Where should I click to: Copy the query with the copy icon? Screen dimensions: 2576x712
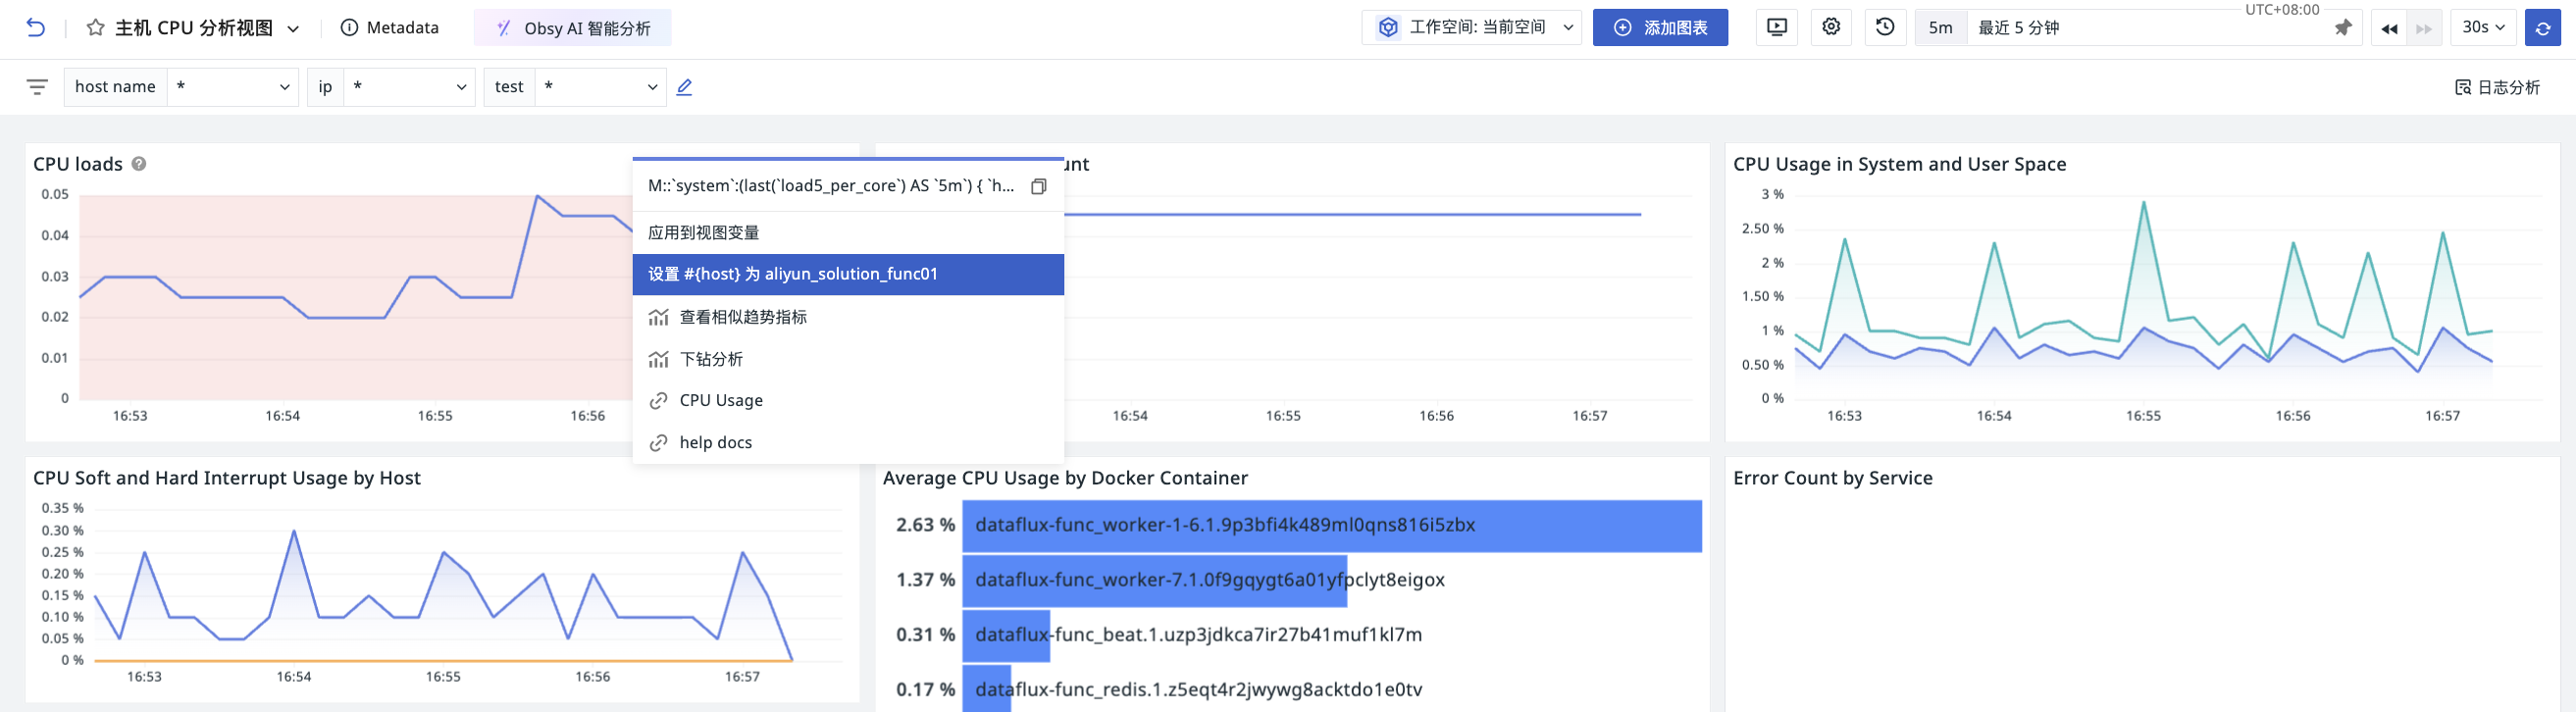pos(1038,186)
